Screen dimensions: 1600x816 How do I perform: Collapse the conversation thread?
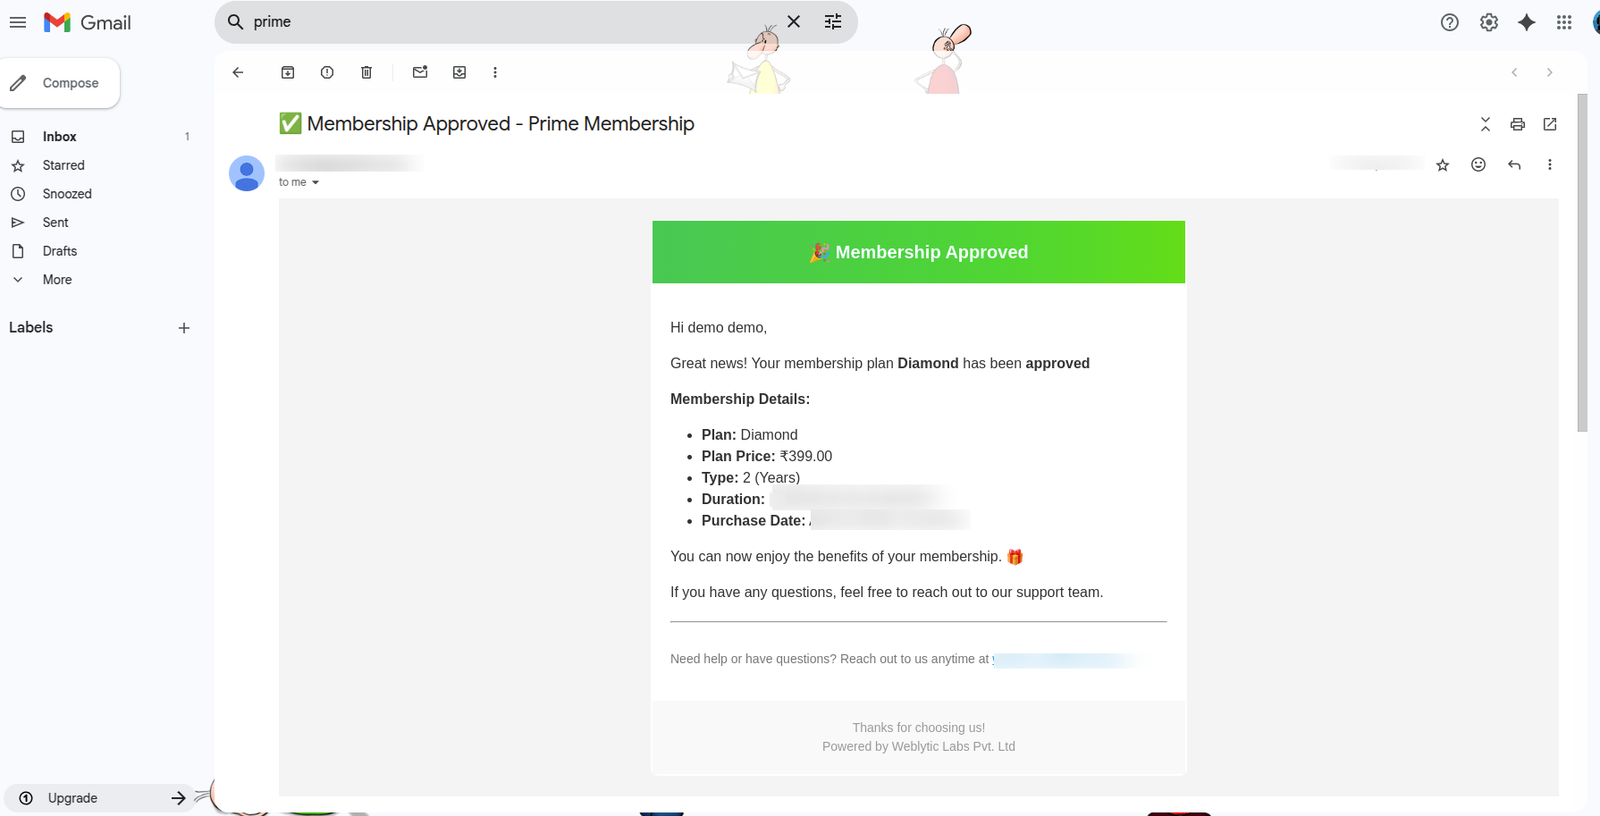(x=1485, y=124)
